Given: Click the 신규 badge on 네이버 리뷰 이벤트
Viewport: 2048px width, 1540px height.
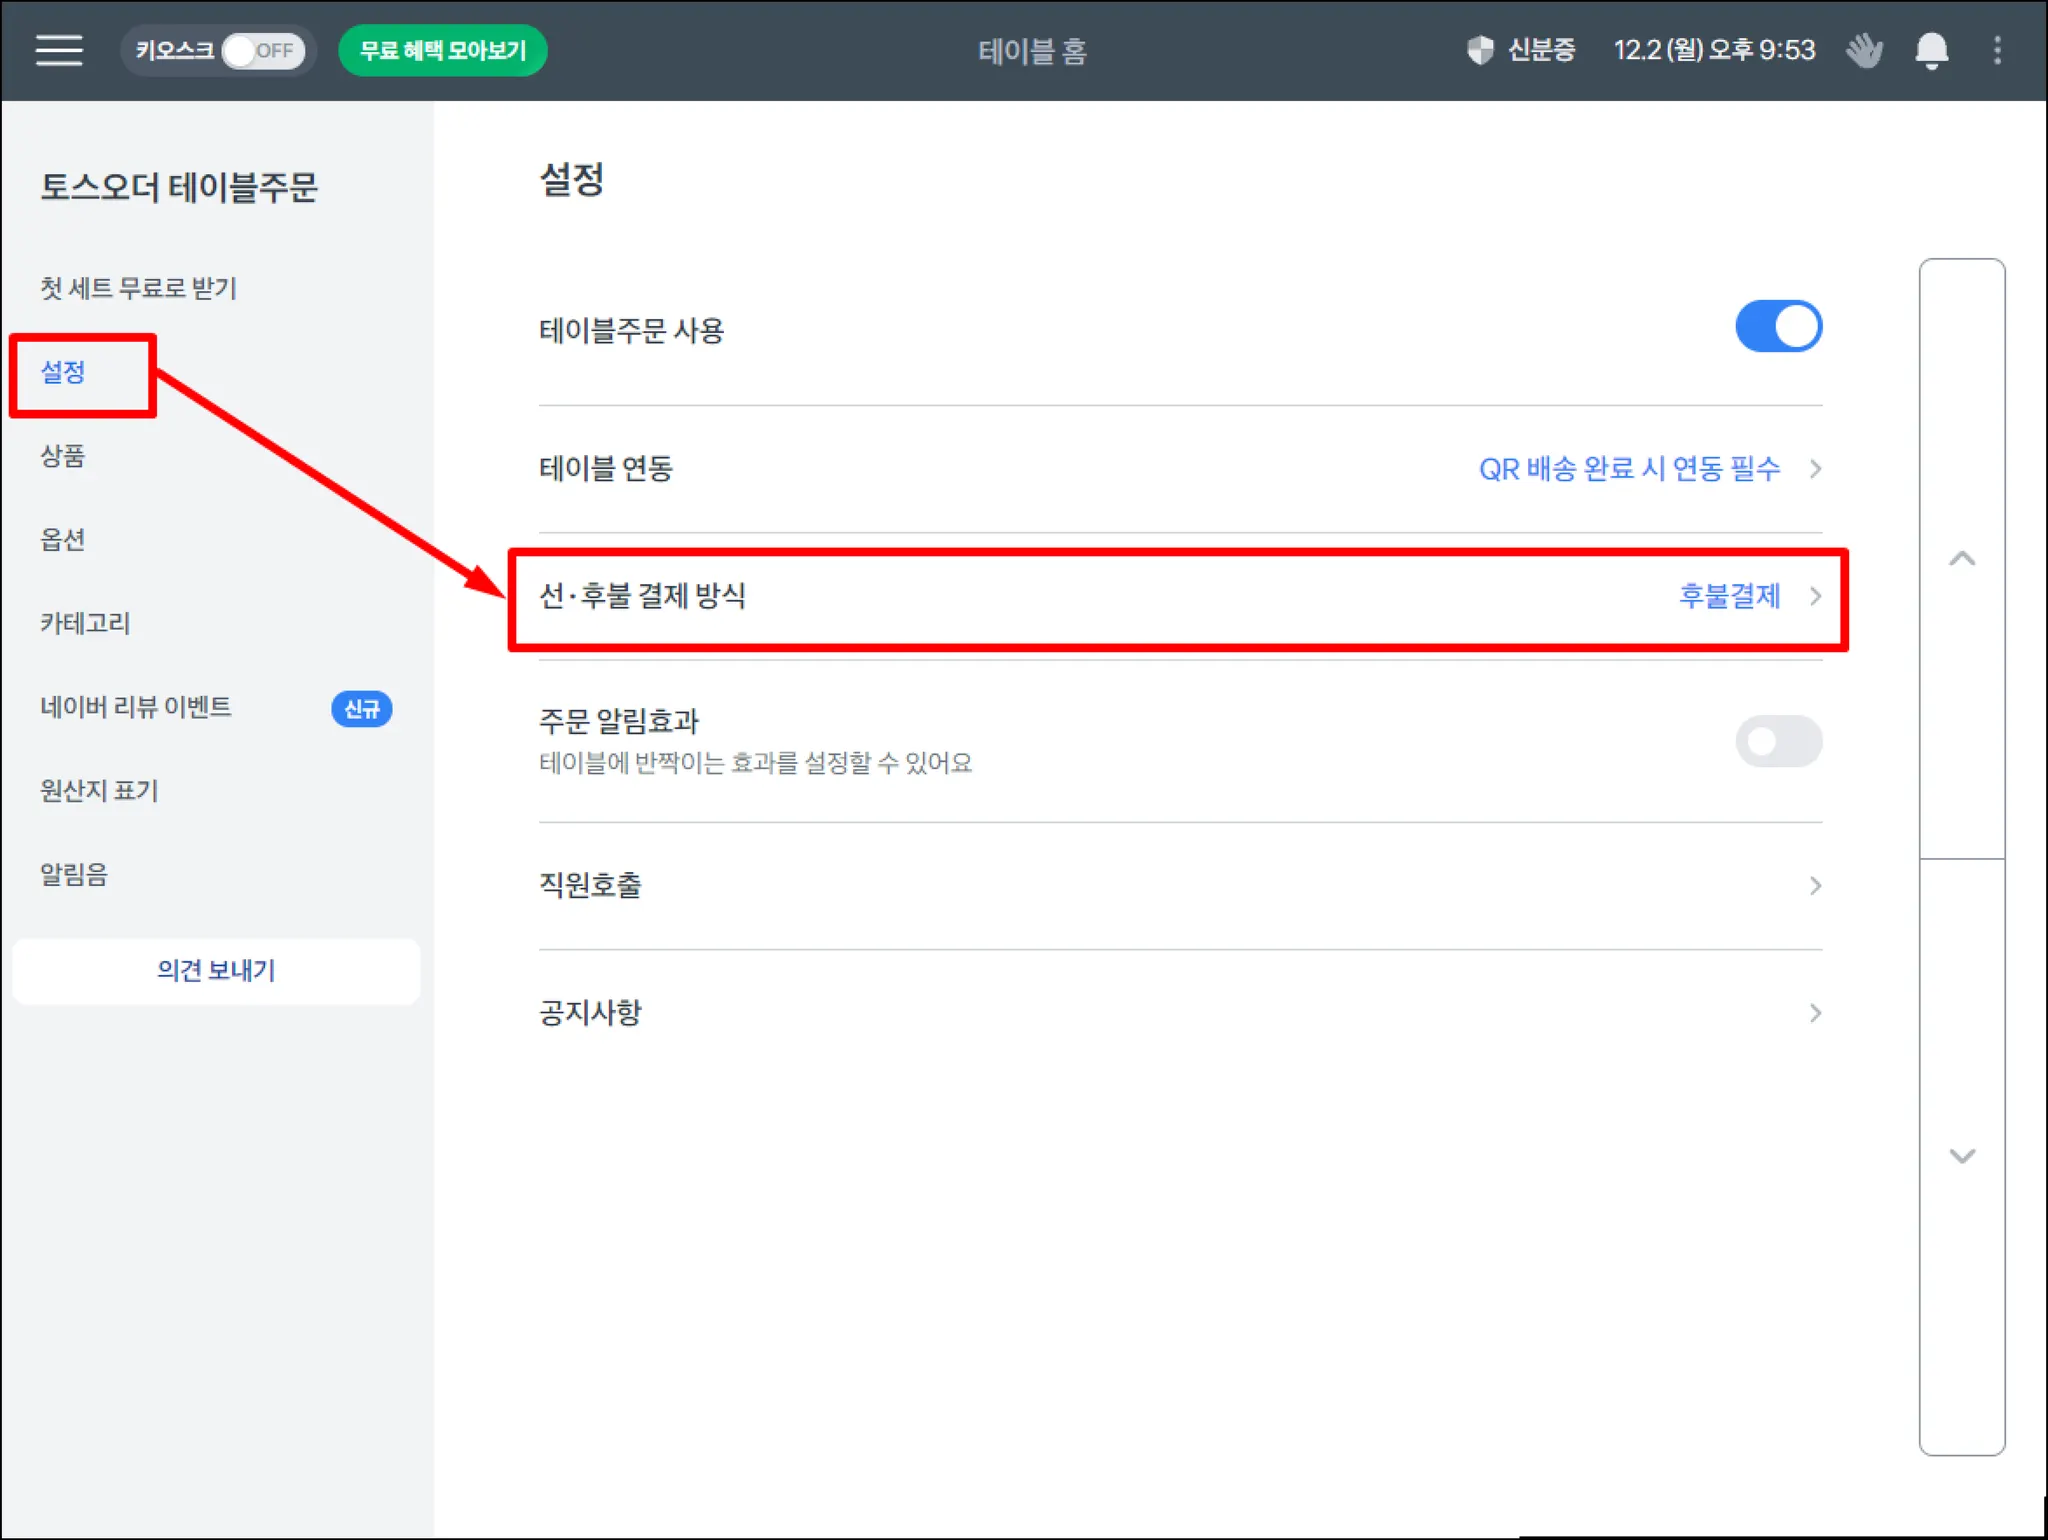Looking at the screenshot, I should tap(361, 709).
